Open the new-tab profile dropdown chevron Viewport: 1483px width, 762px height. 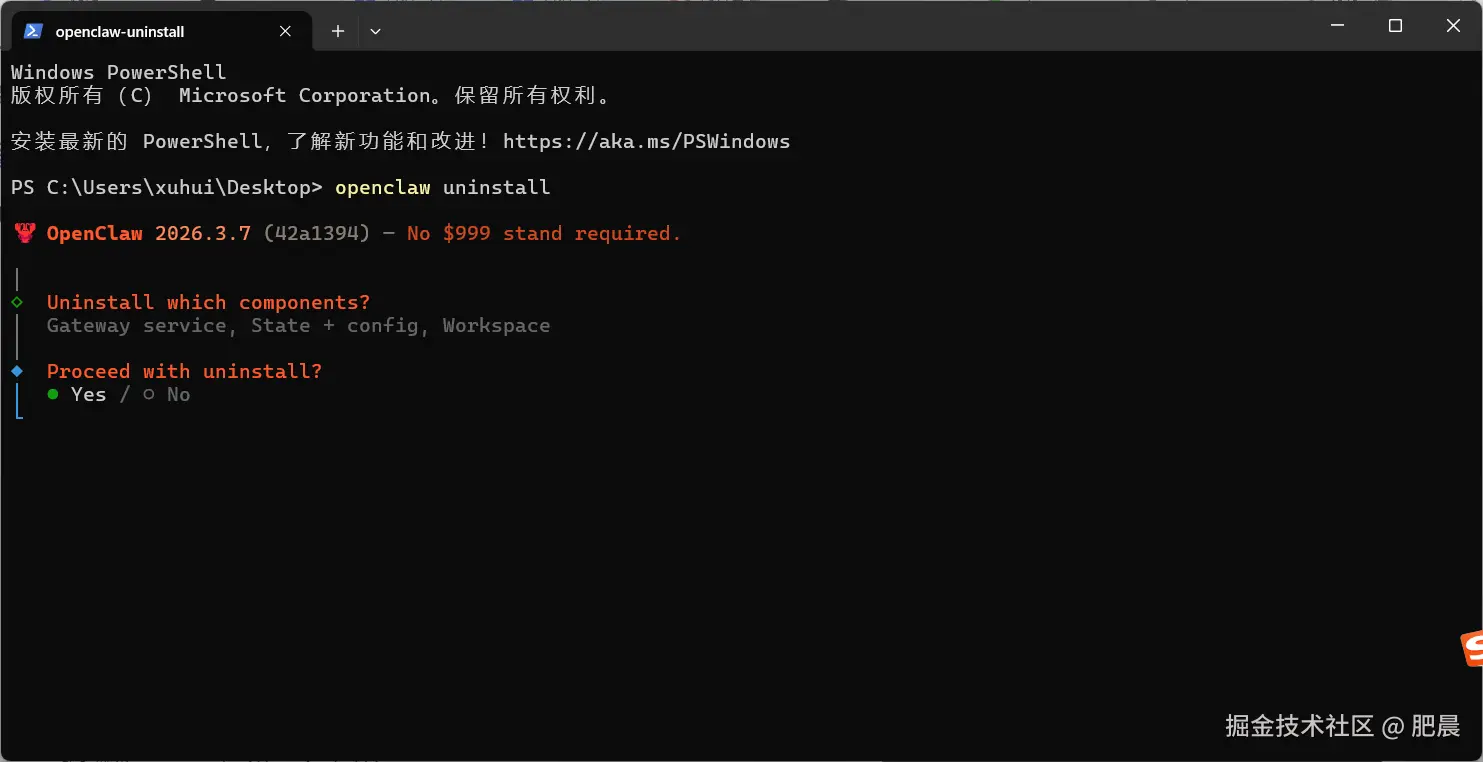point(375,31)
